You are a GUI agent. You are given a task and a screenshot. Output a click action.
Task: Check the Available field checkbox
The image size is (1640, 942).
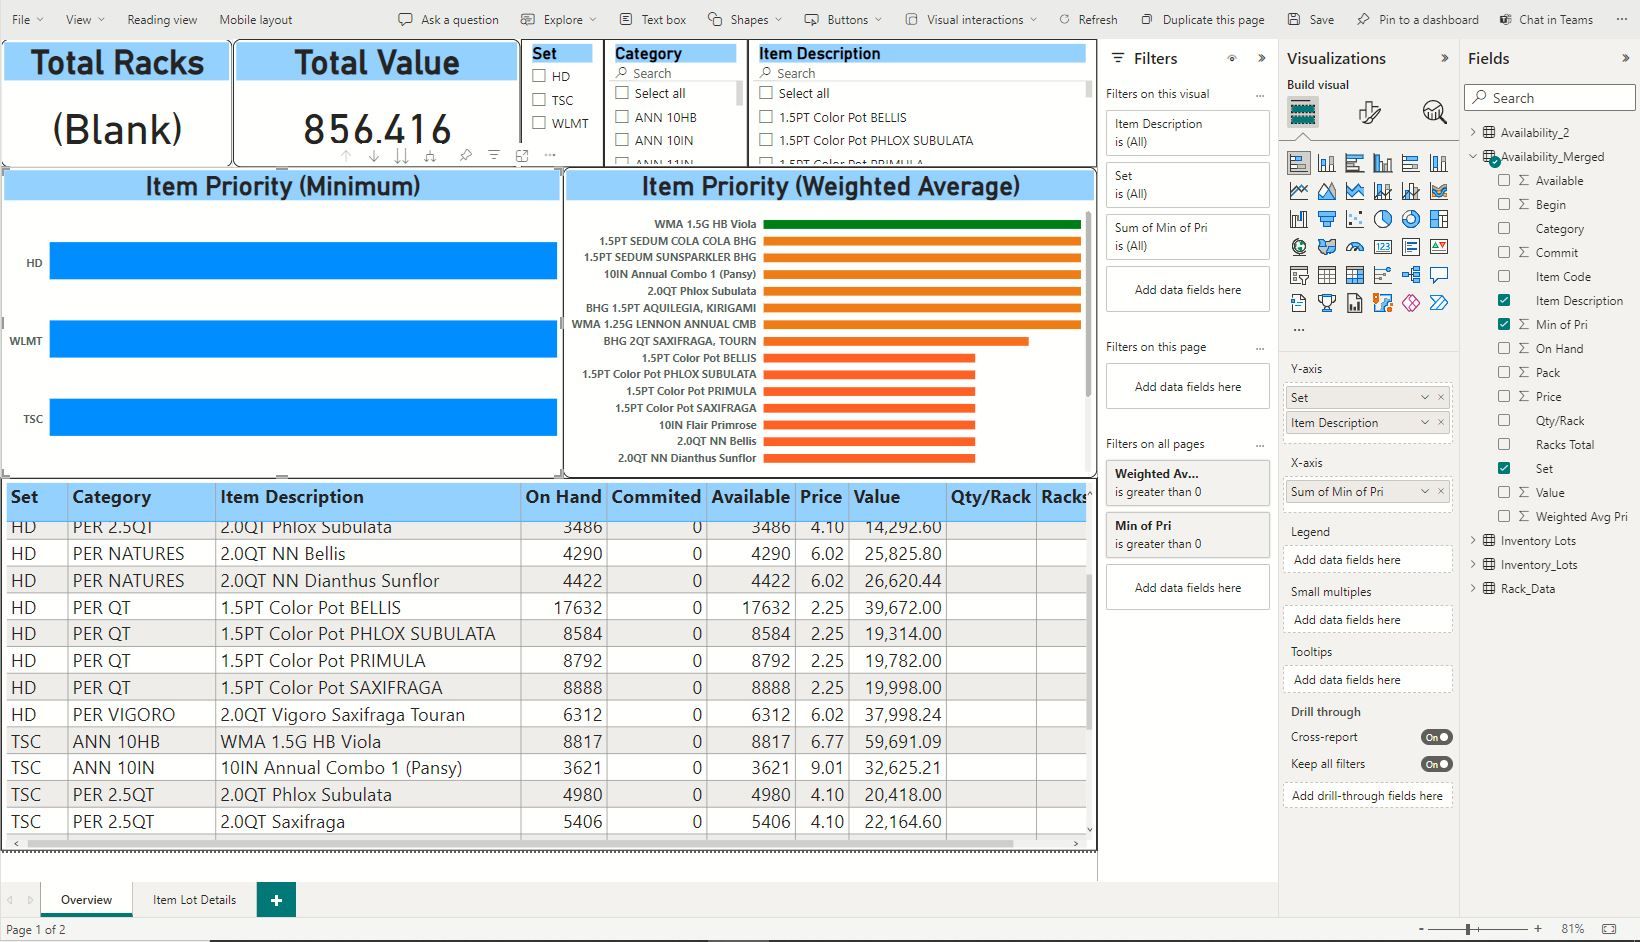tap(1504, 180)
